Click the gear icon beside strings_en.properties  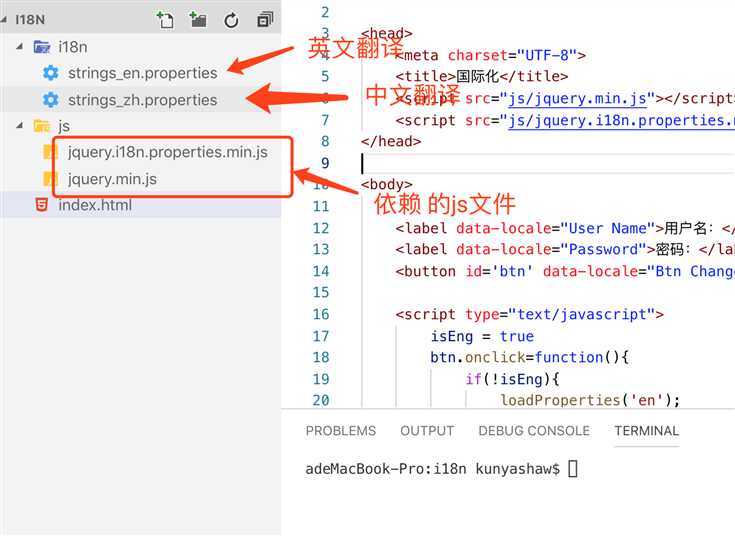pyautogui.click(x=51, y=73)
